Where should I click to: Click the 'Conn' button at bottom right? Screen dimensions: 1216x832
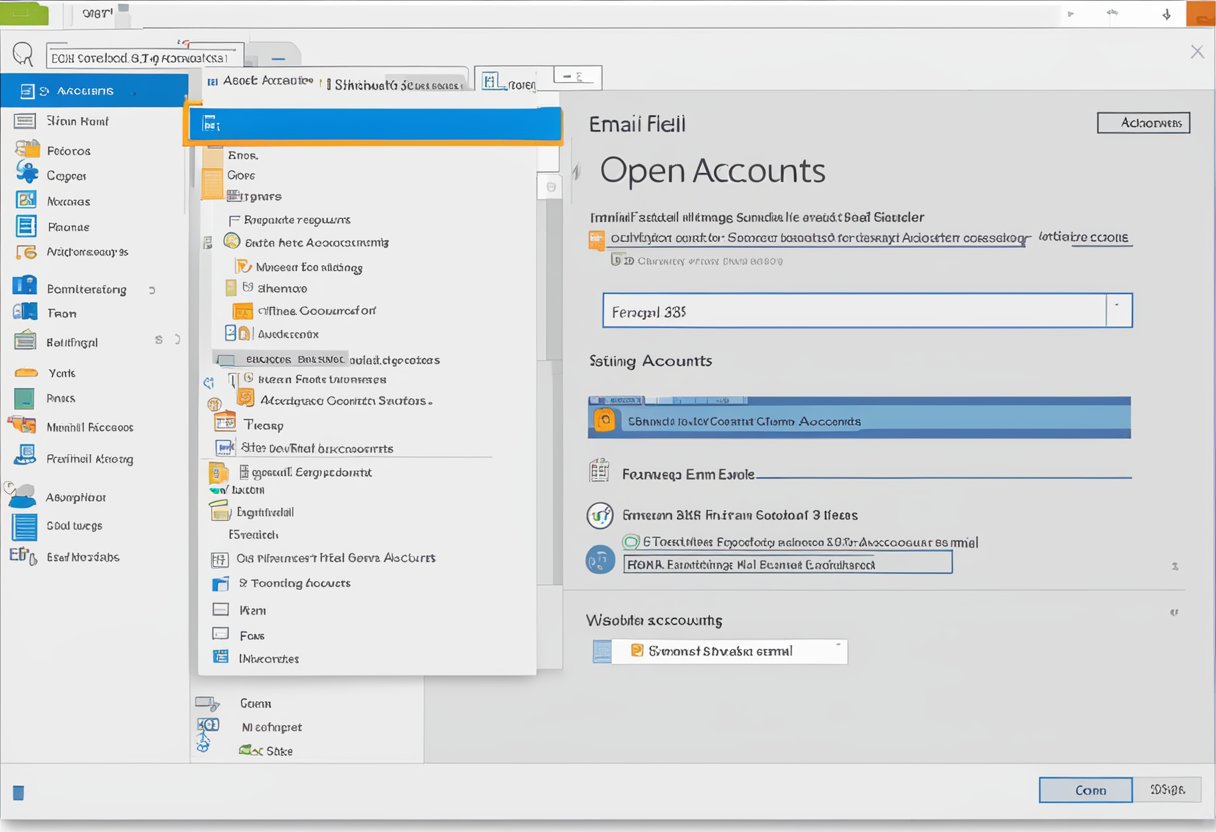click(1085, 790)
